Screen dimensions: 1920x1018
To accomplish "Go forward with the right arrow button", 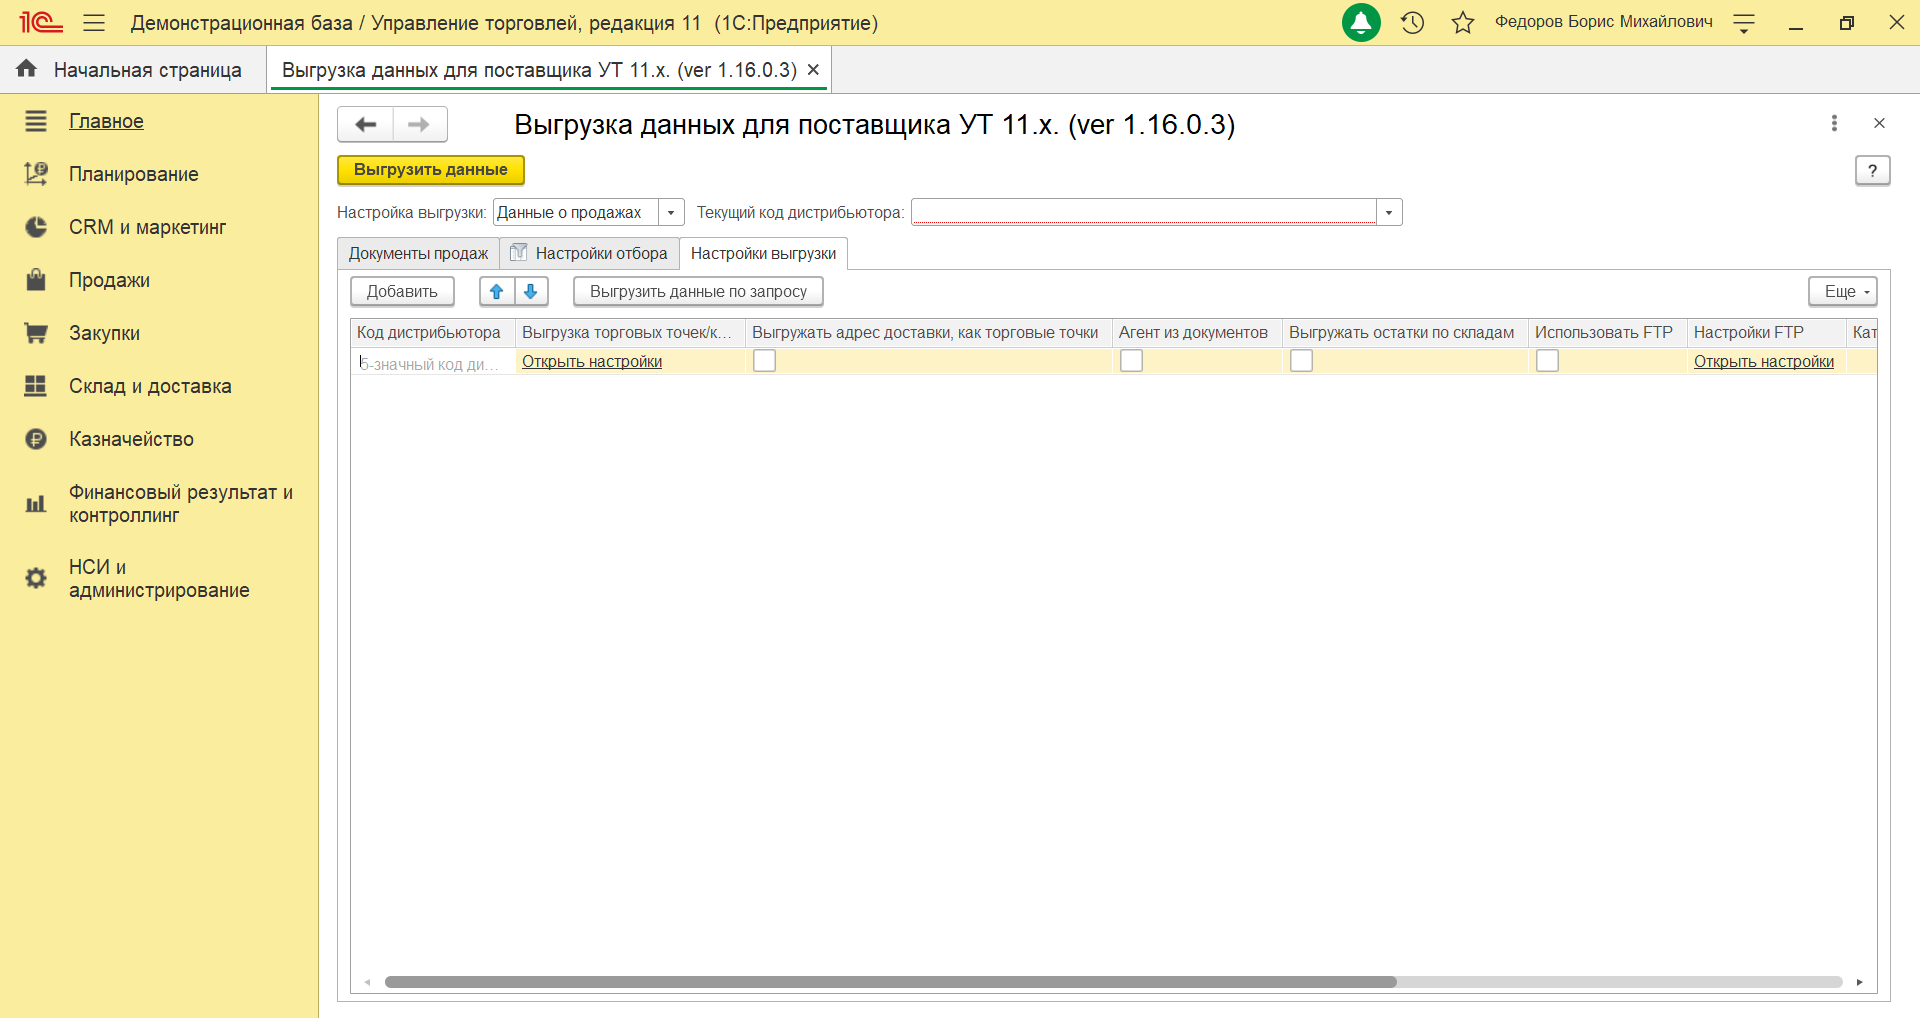I will (x=420, y=124).
